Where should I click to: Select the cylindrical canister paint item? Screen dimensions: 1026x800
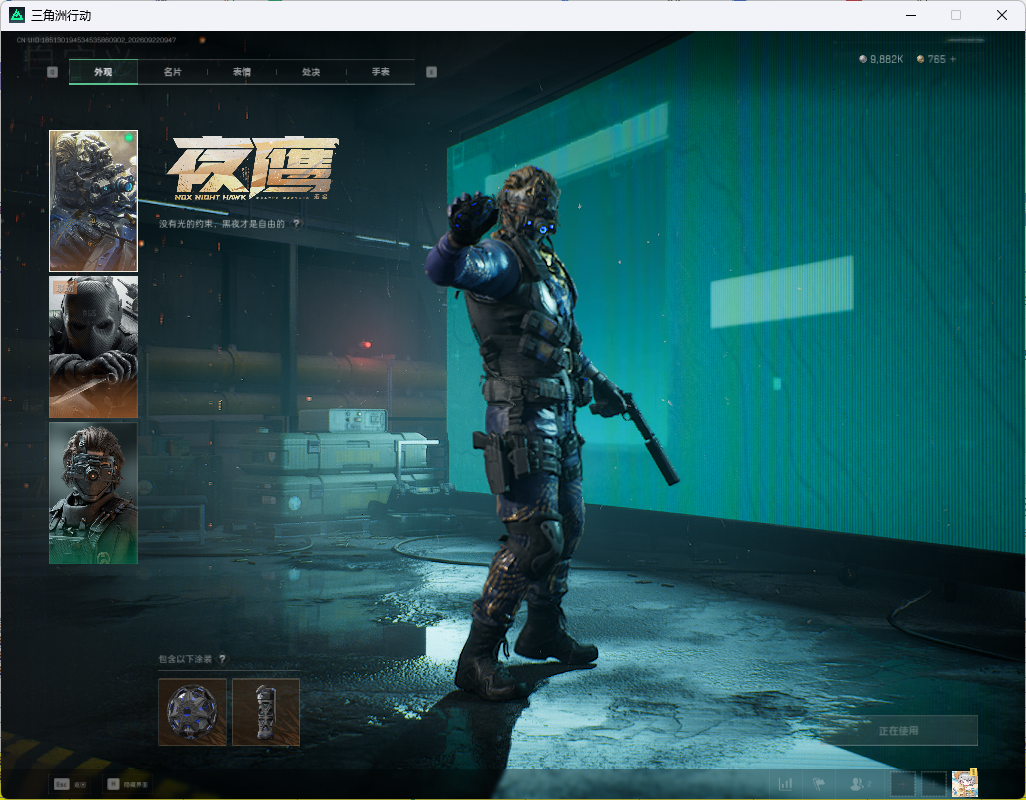266,712
